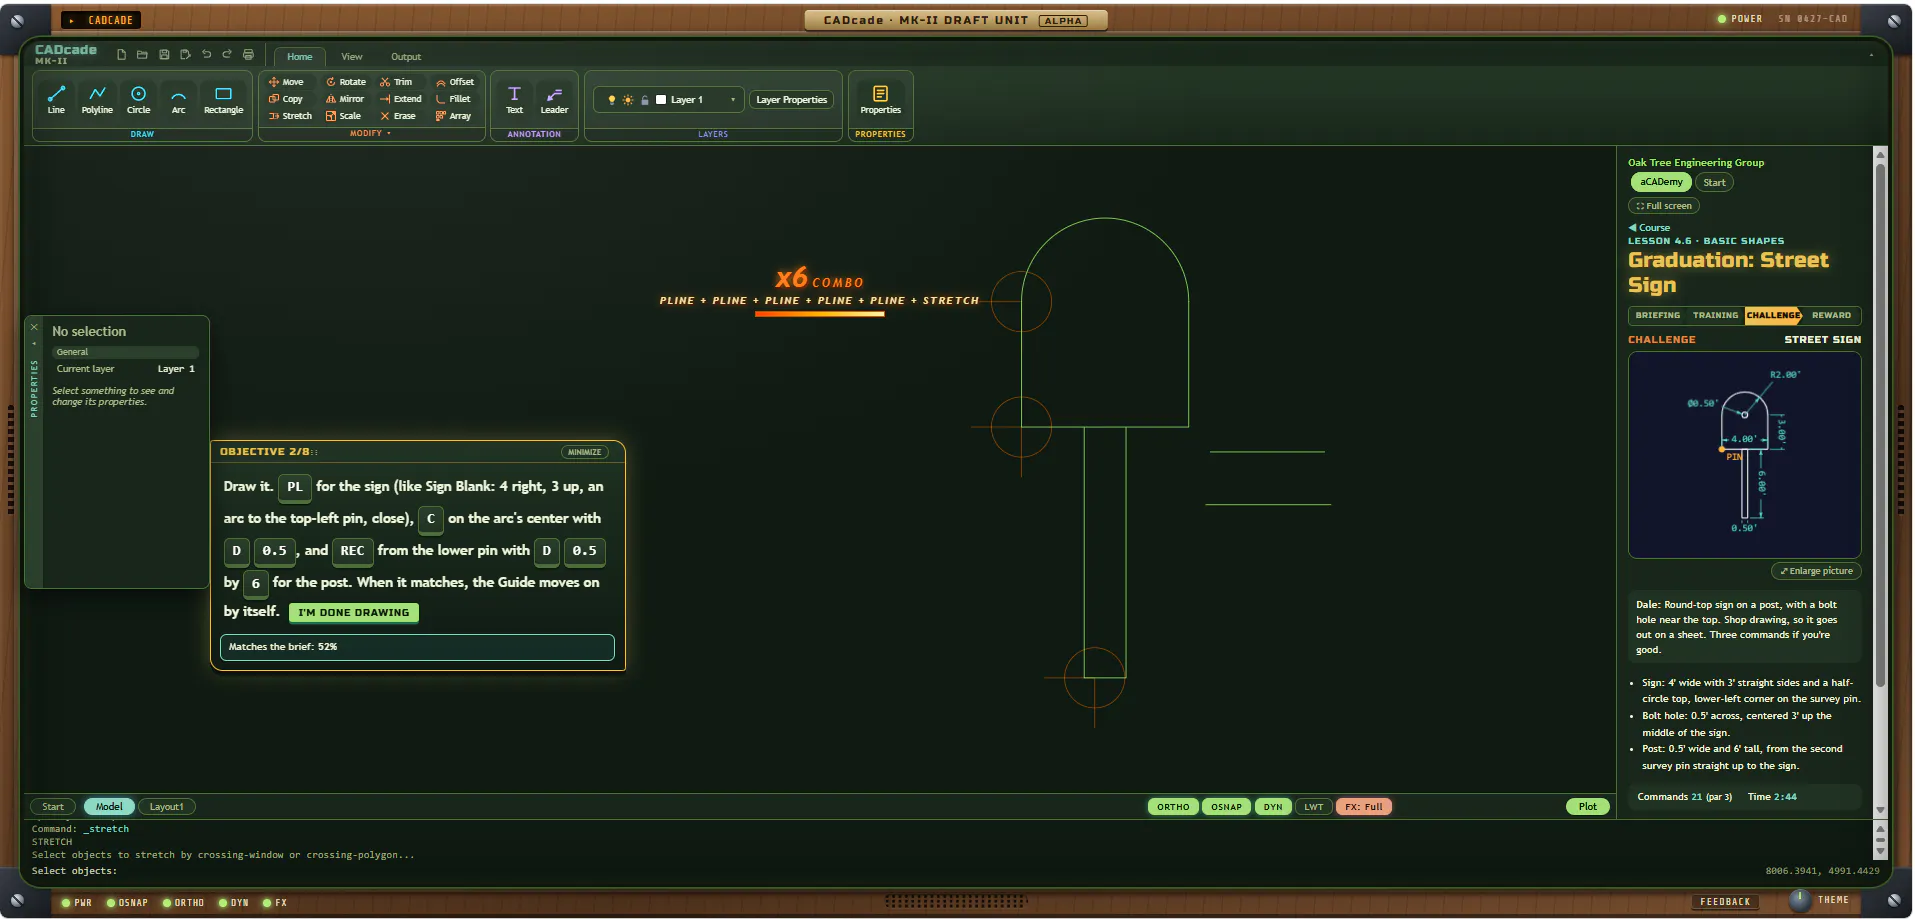Activate the Erase tool
The image size is (1915, 919).
(398, 116)
